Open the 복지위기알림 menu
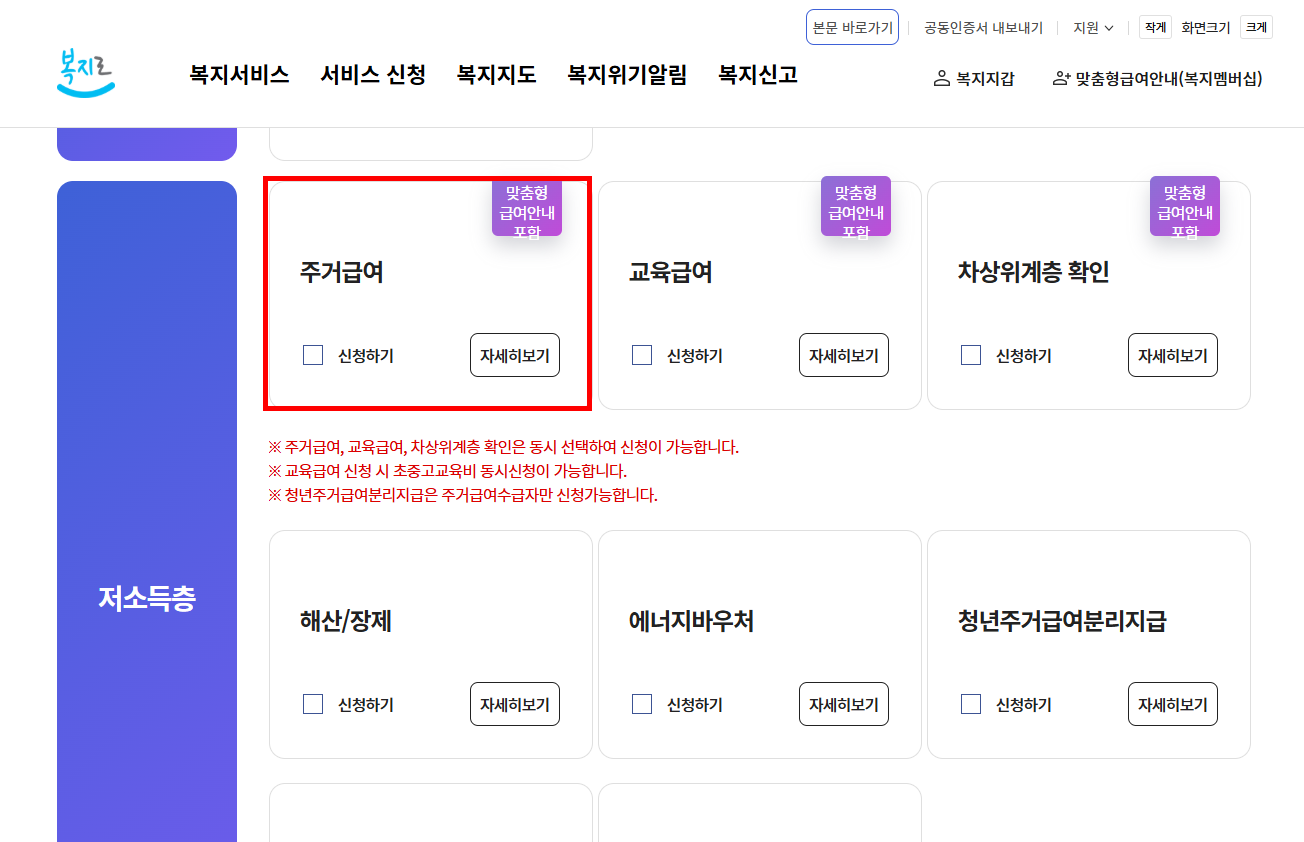Viewport: 1304px width, 842px height. click(627, 75)
